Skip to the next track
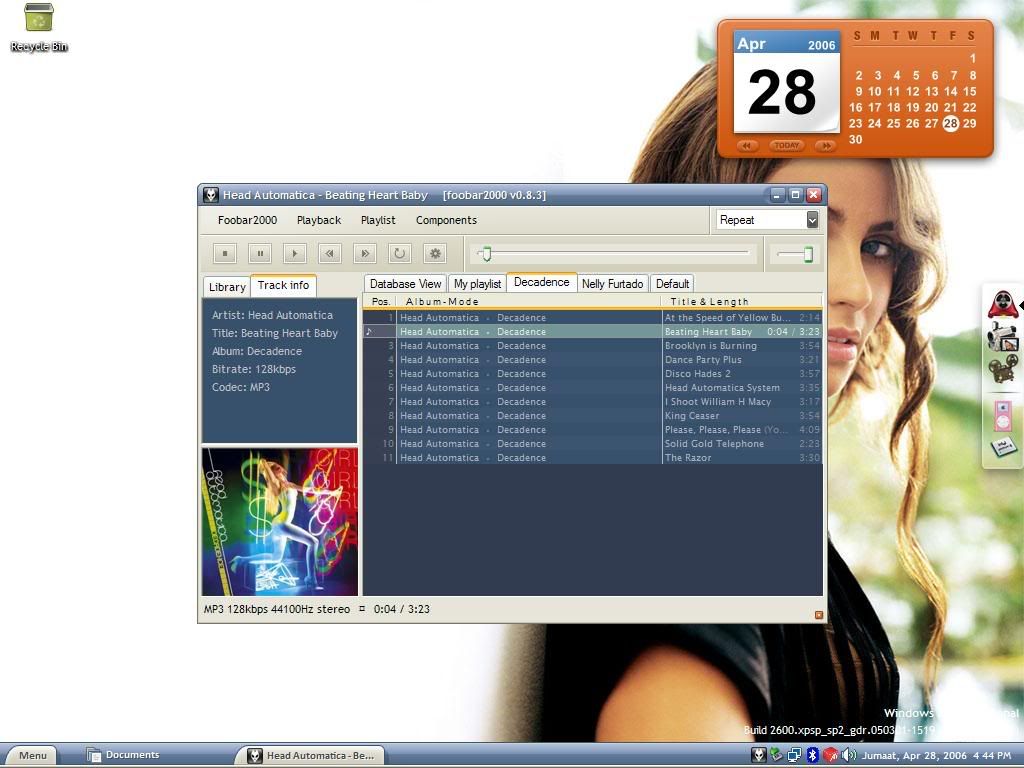The image size is (1024, 768). coord(365,254)
